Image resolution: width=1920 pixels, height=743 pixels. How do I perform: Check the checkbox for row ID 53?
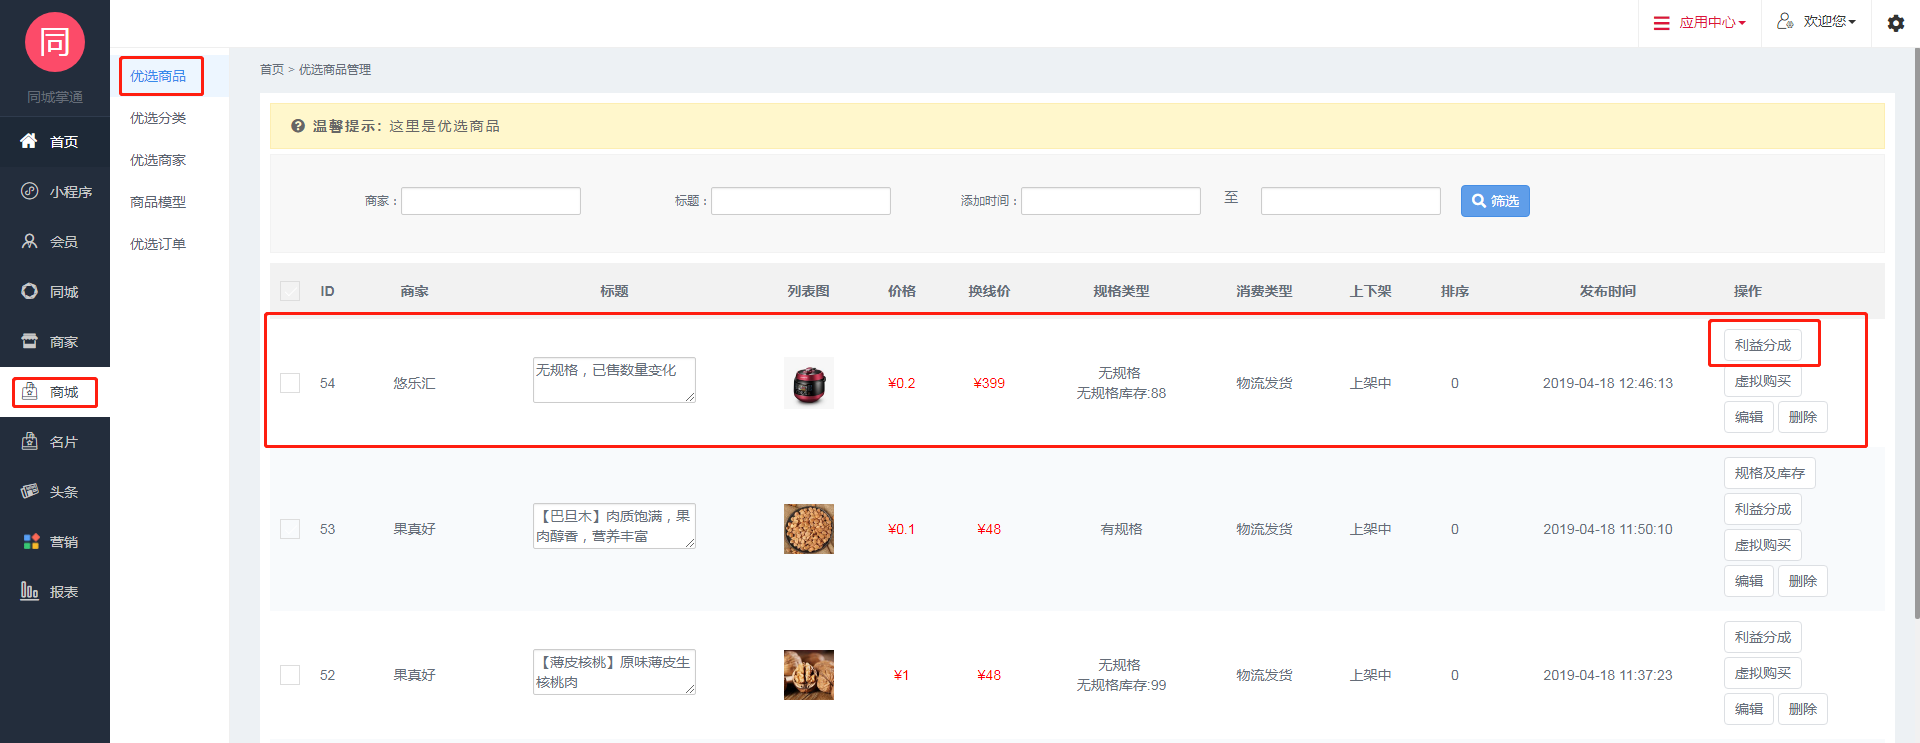[x=290, y=529]
